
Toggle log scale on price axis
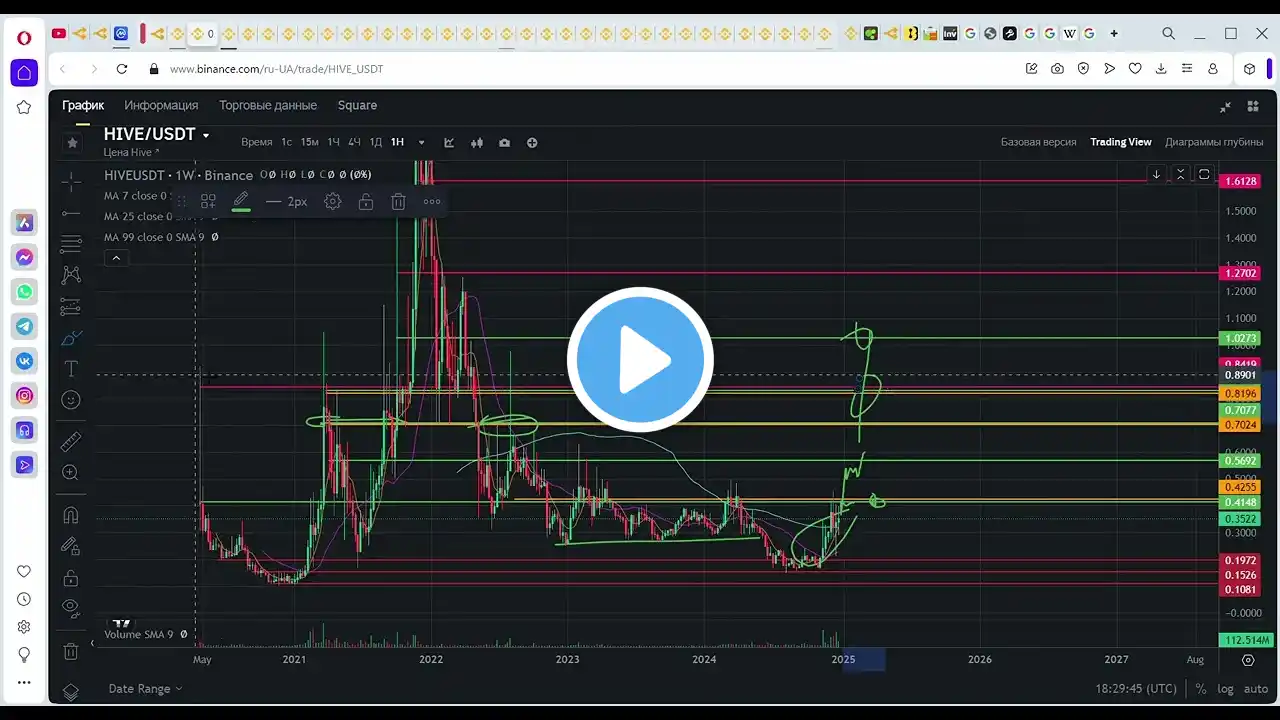[1226, 689]
